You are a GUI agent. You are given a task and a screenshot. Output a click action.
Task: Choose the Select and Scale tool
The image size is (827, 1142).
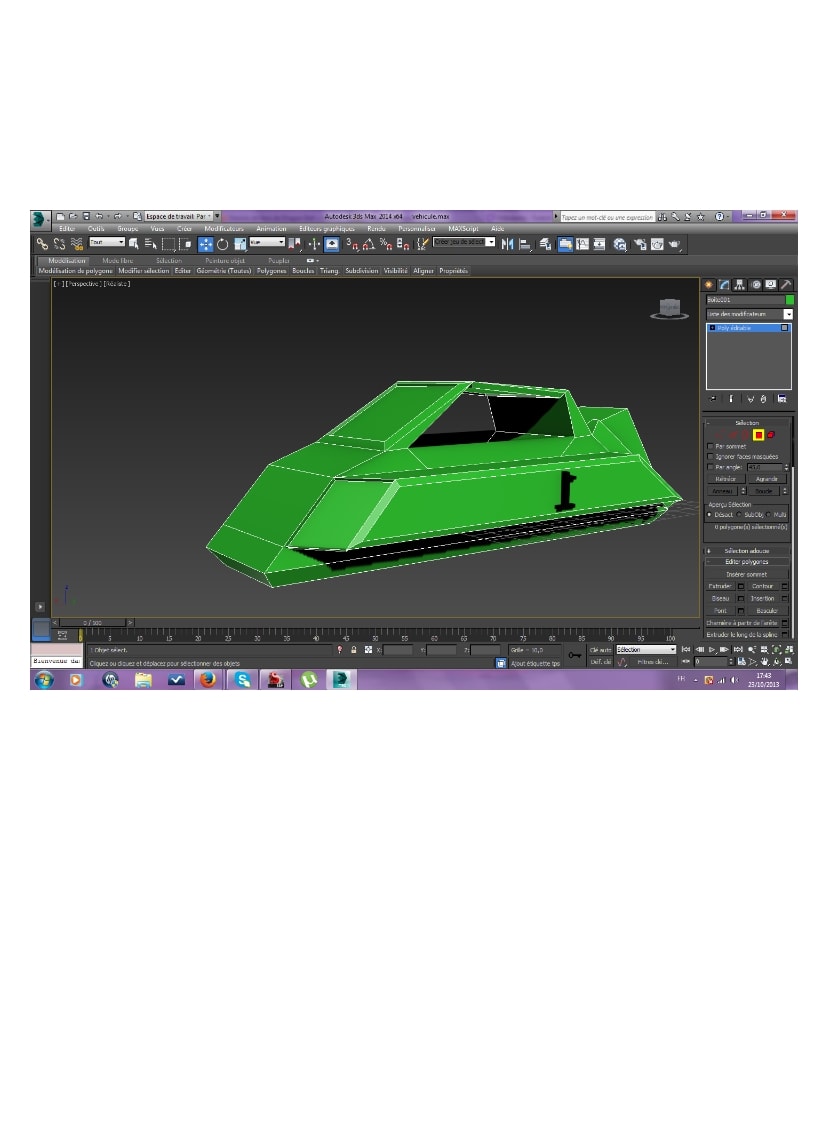(x=240, y=244)
